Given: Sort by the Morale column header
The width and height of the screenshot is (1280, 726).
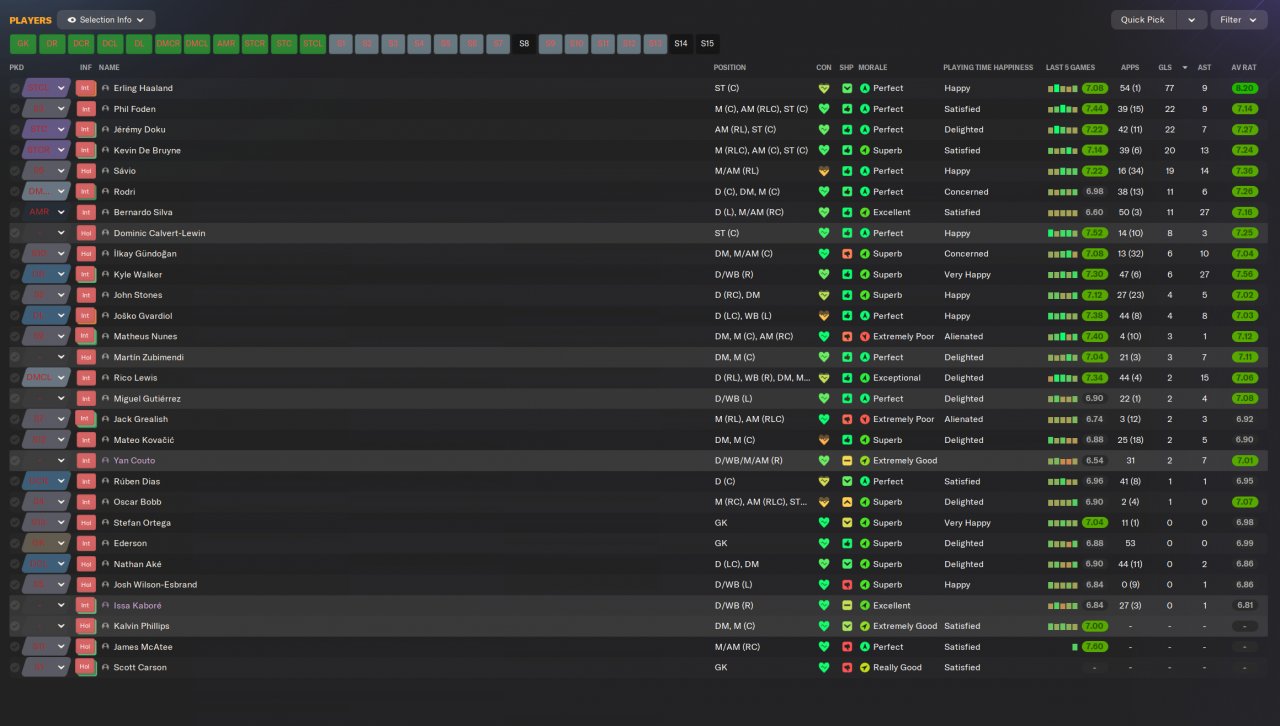Looking at the screenshot, I should 873,68.
